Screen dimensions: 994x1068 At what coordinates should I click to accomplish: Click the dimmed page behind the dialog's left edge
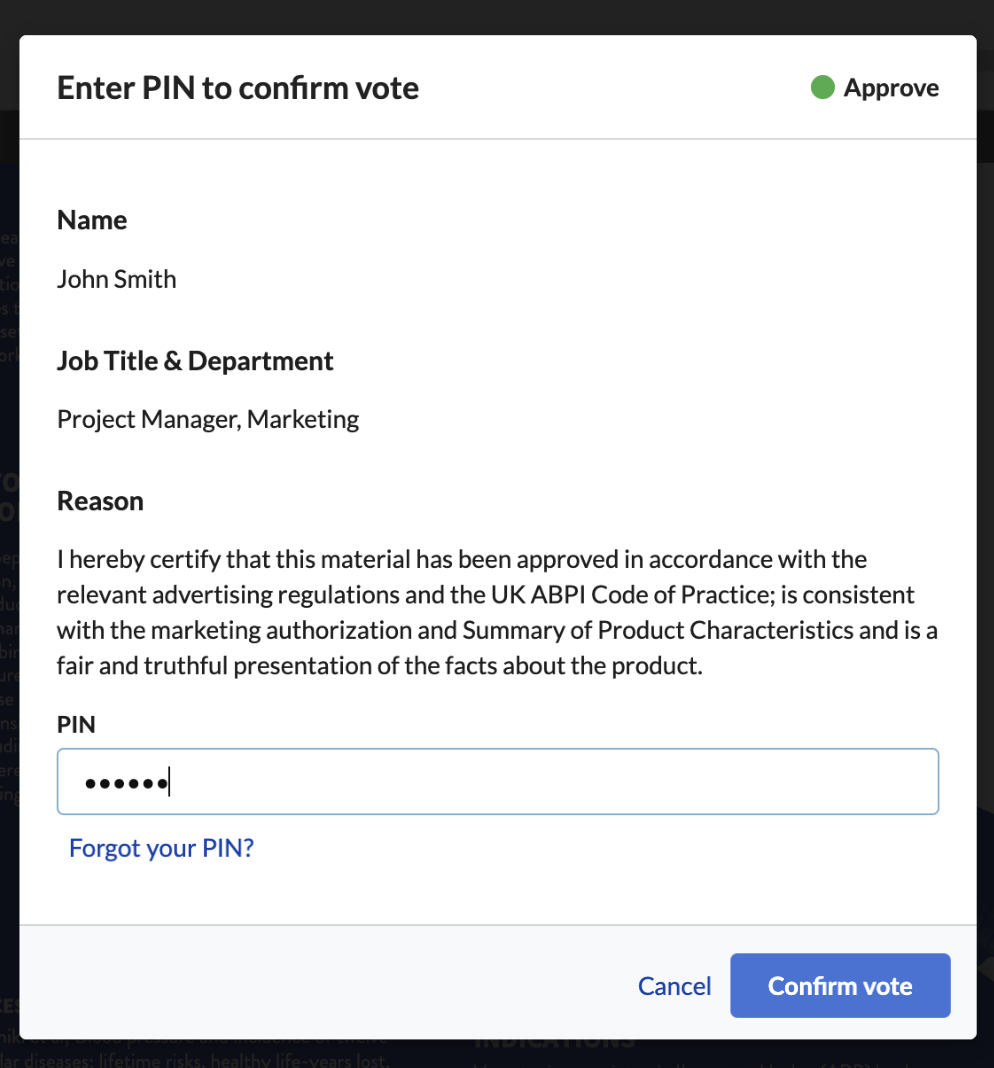pos(9,545)
